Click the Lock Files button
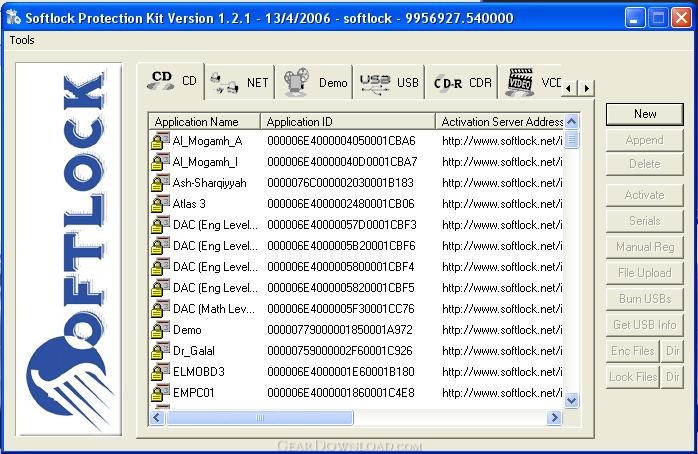This screenshot has width=698, height=454. 633,377
